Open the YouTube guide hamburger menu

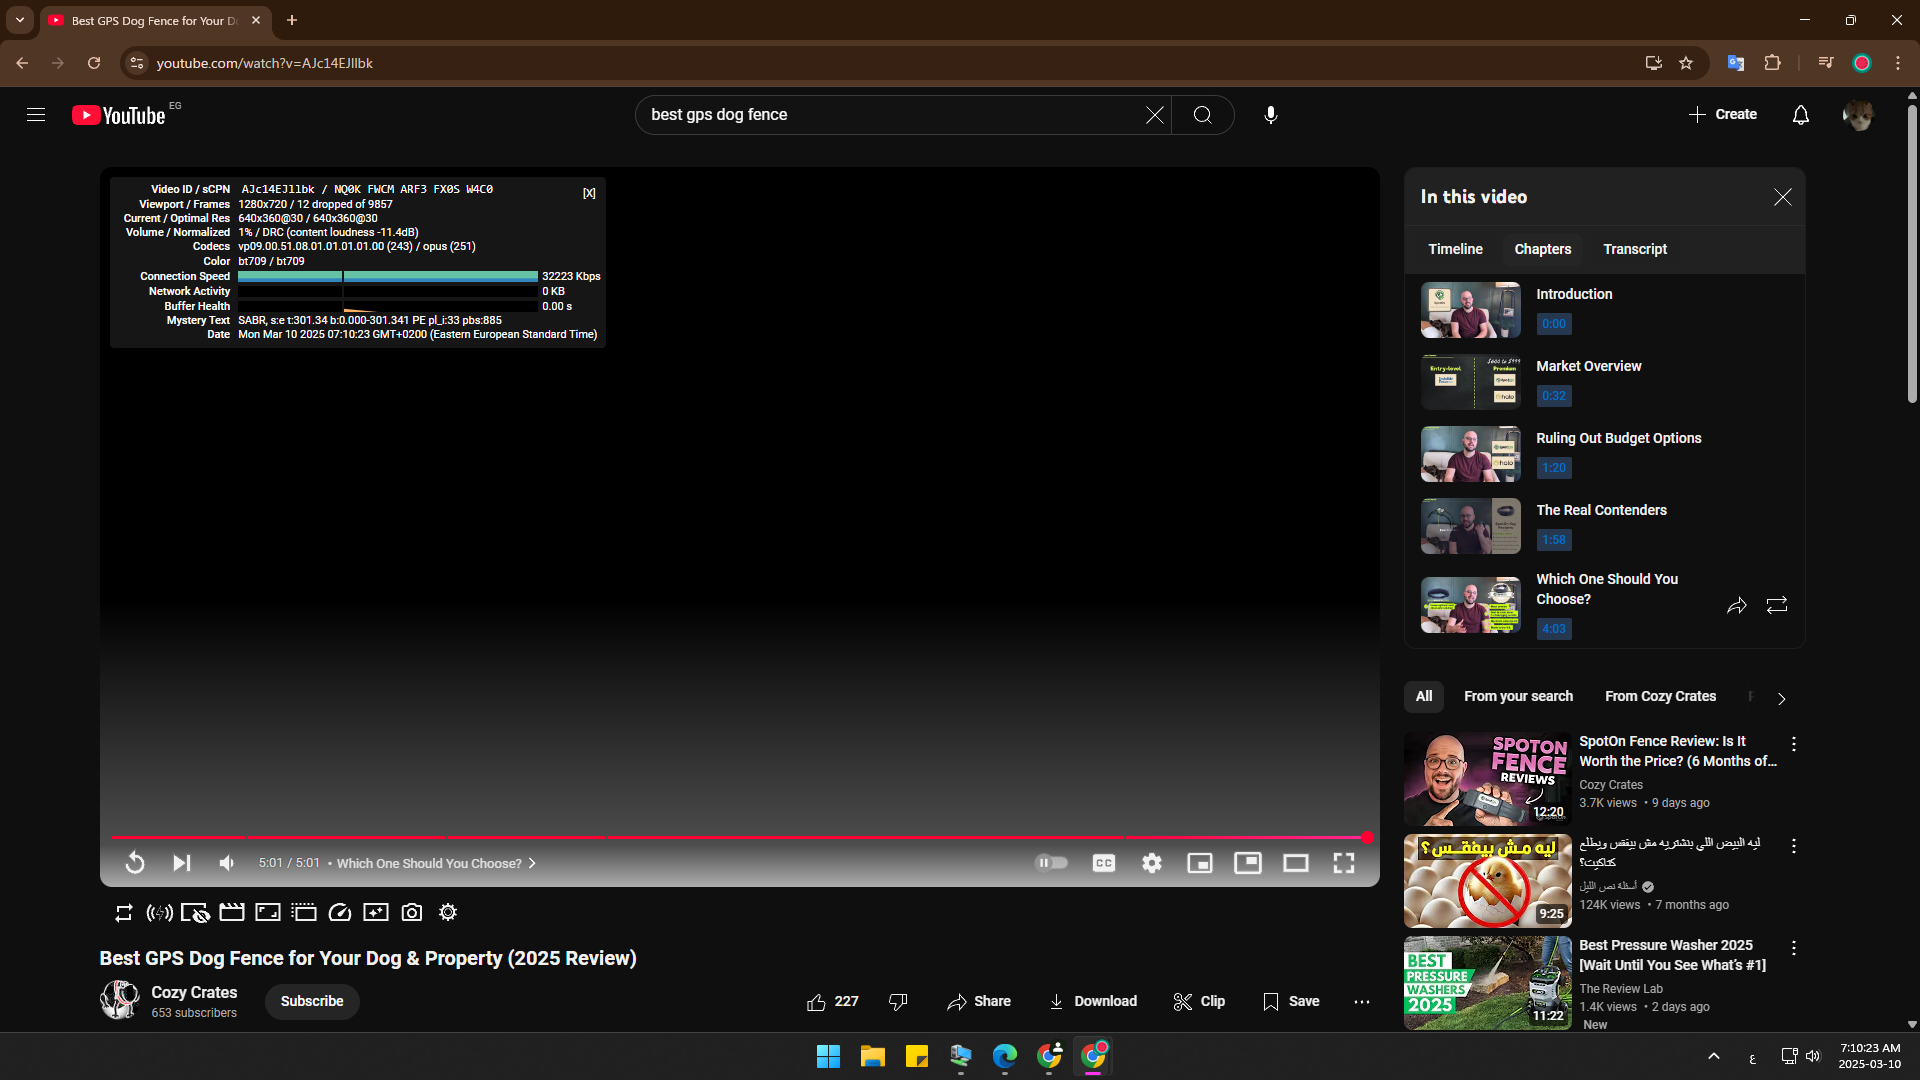[36, 115]
